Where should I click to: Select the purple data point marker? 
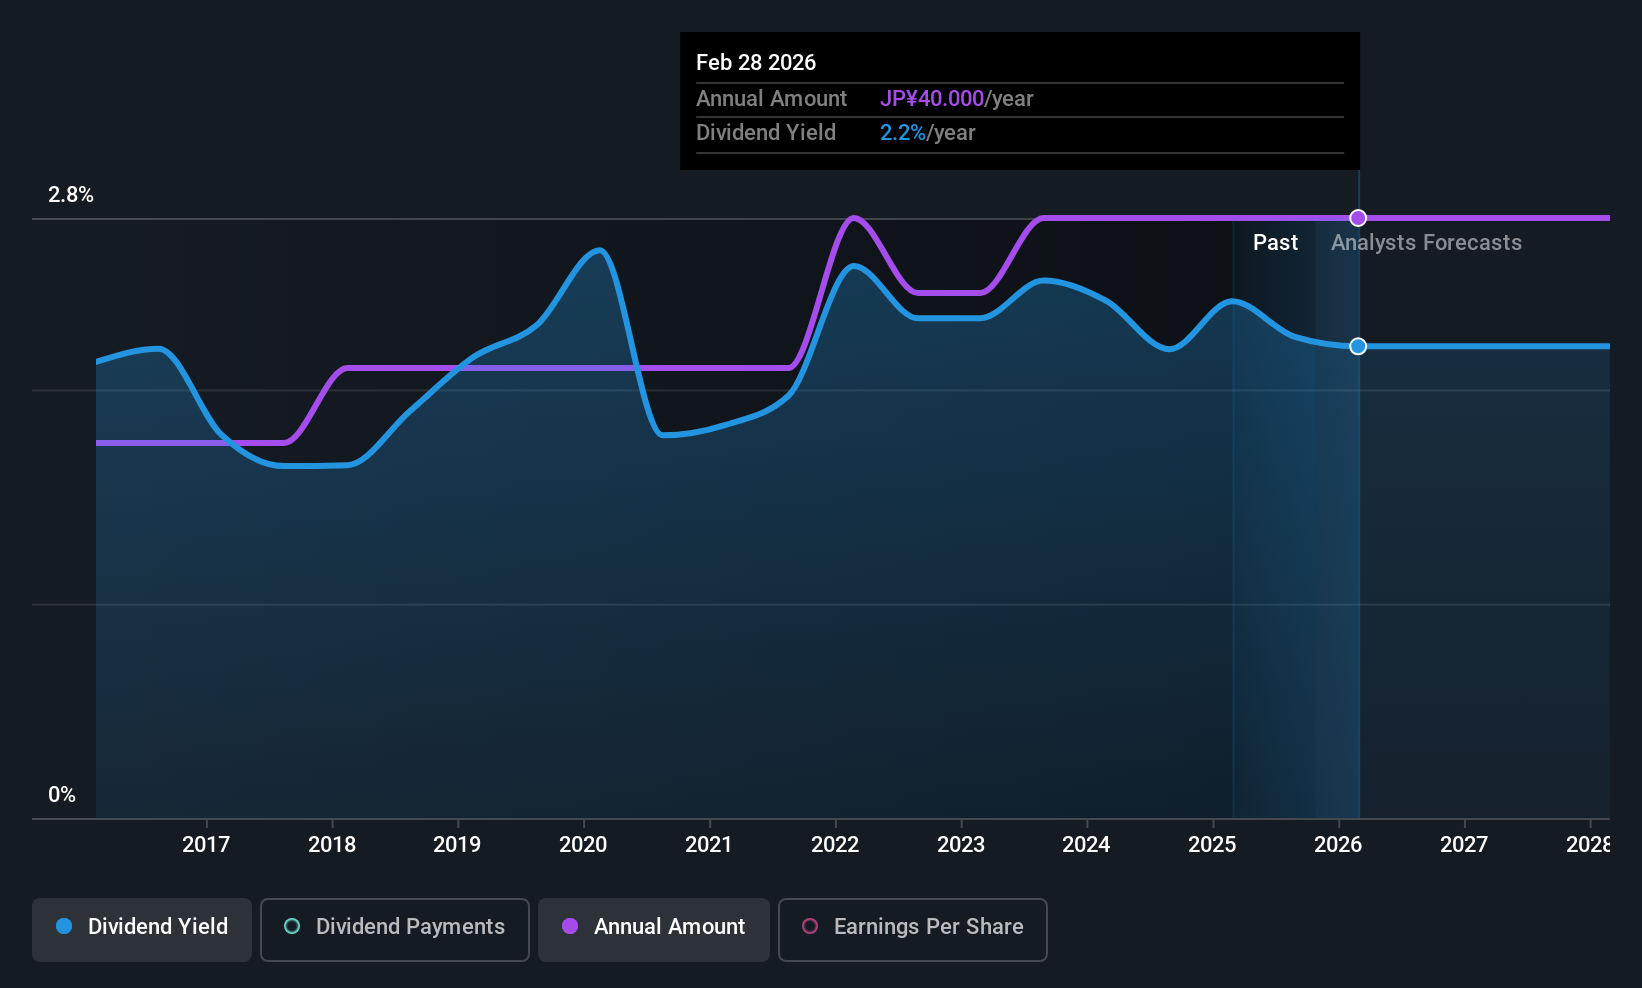1358,218
